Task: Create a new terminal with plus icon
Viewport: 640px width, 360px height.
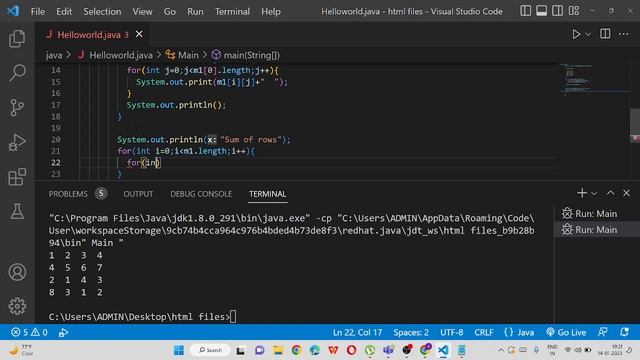Action: (x=582, y=193)
